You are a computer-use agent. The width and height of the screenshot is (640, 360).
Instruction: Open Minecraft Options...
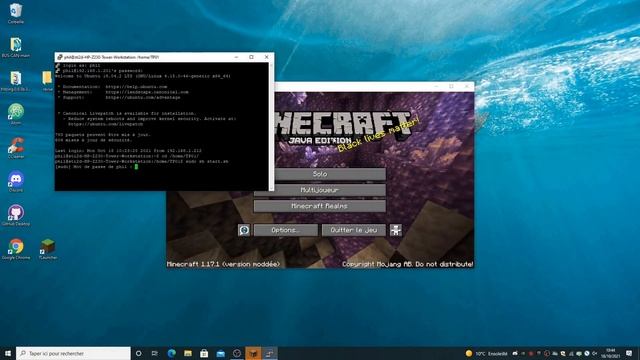click(286, 230)
